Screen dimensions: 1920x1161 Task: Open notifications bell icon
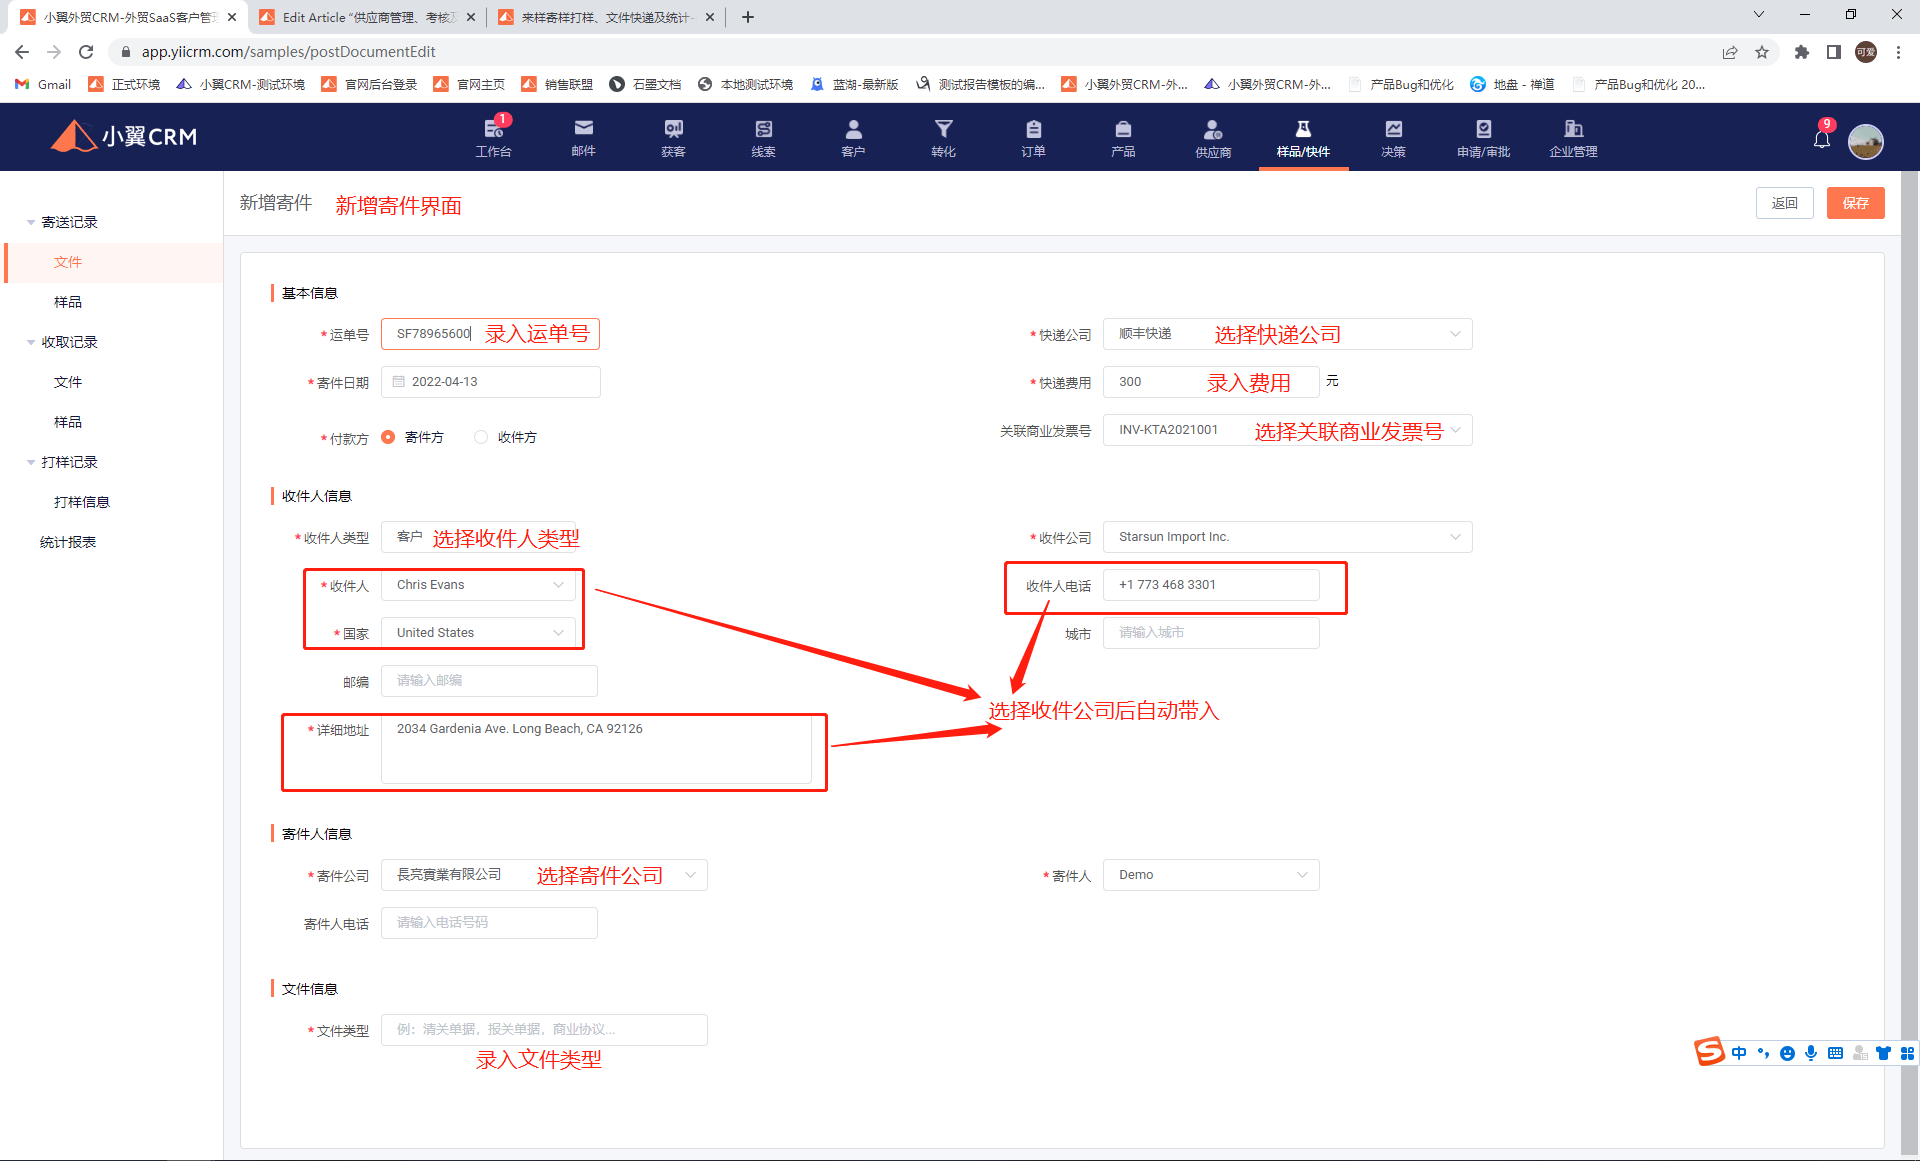[x=1822, y=138]
